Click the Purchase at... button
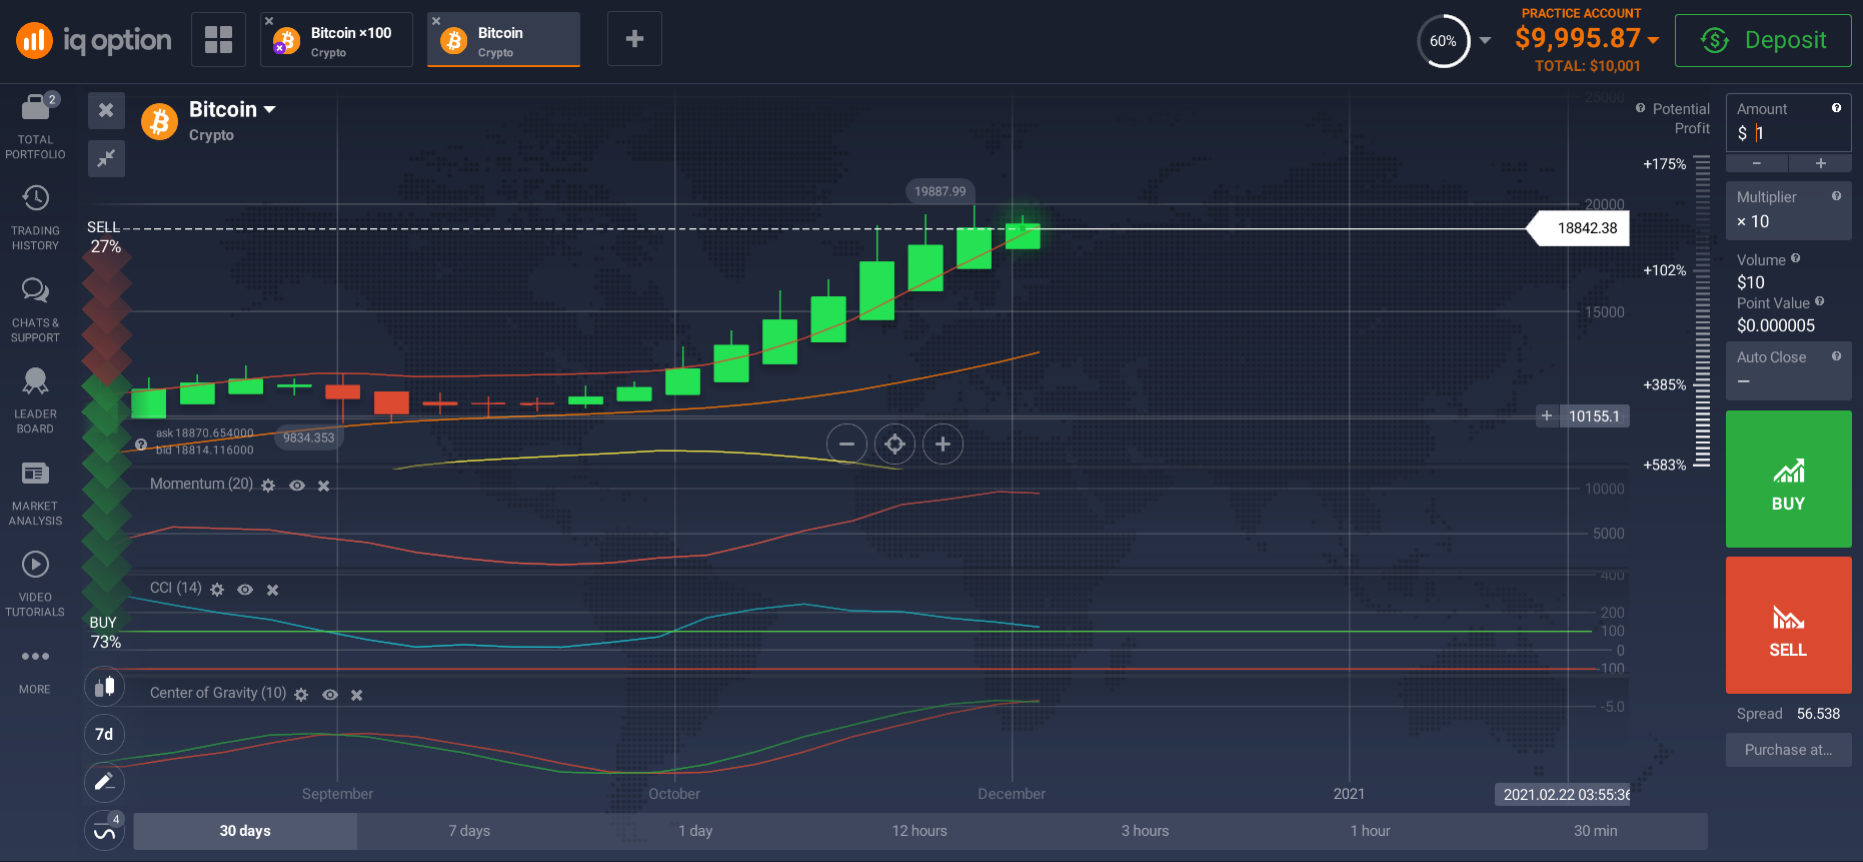 click(x=1789, y=750)
